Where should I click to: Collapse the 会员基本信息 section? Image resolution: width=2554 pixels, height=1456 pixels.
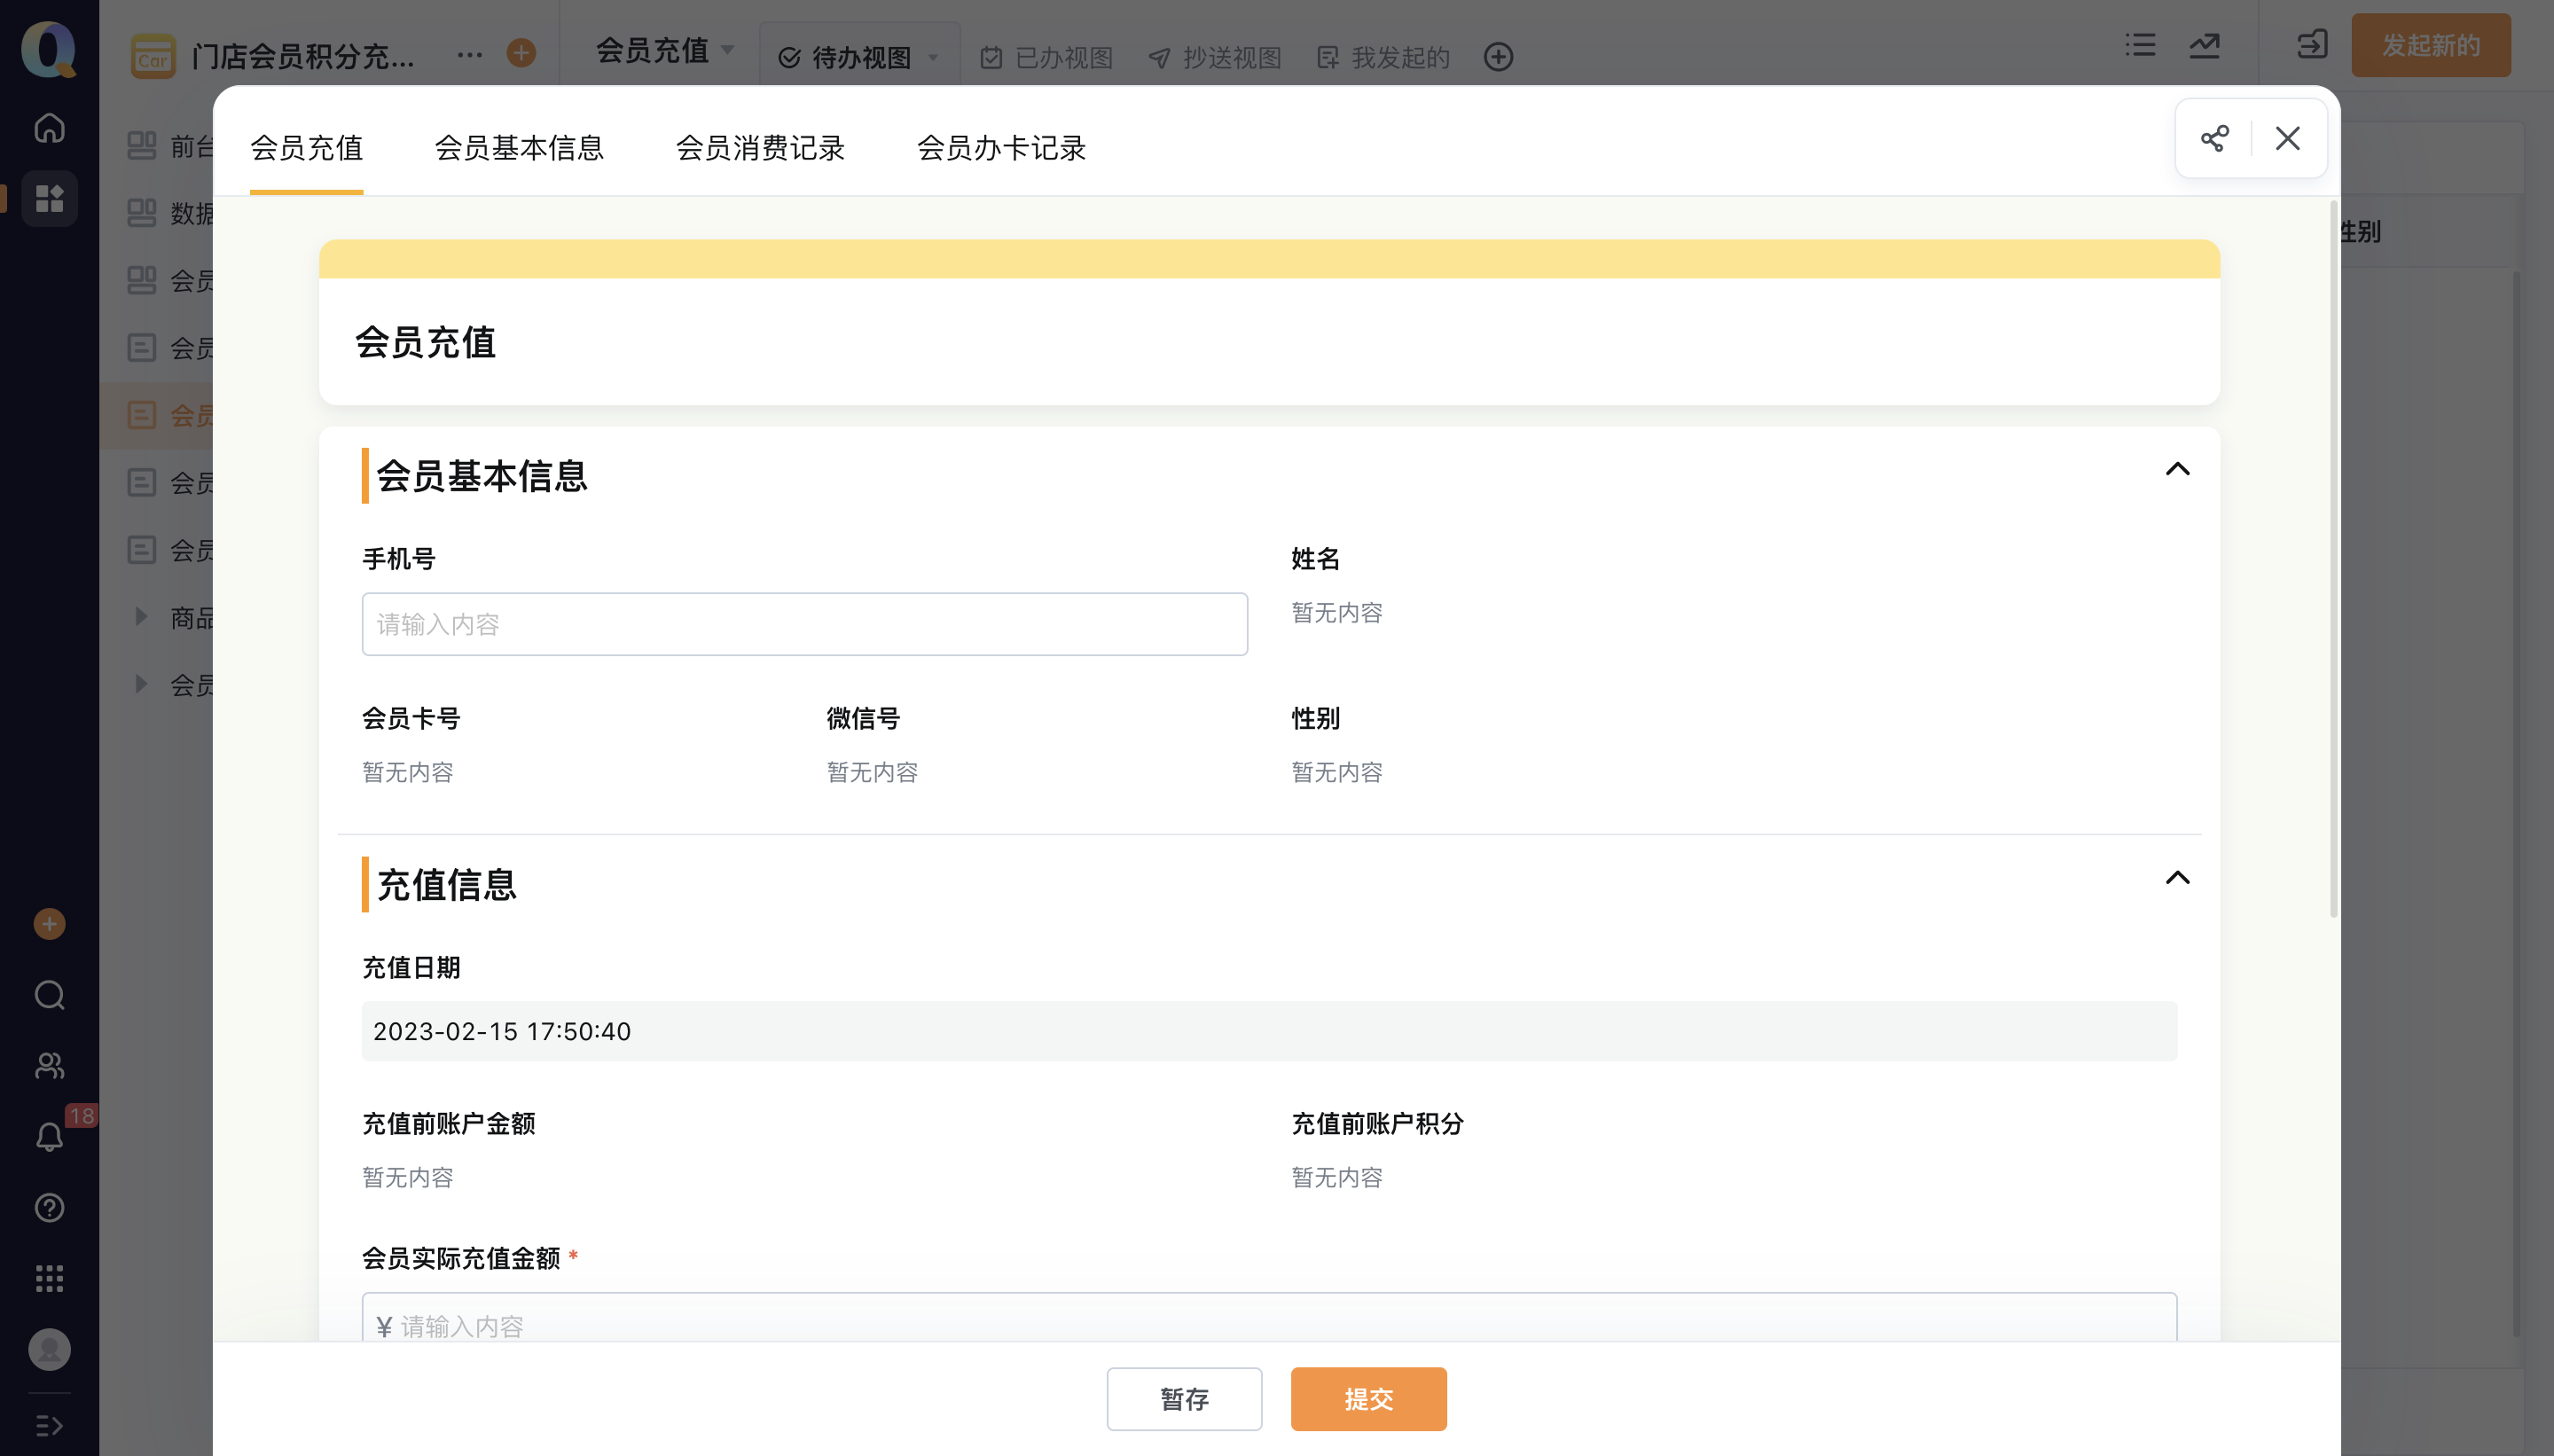click(2177, 469)
